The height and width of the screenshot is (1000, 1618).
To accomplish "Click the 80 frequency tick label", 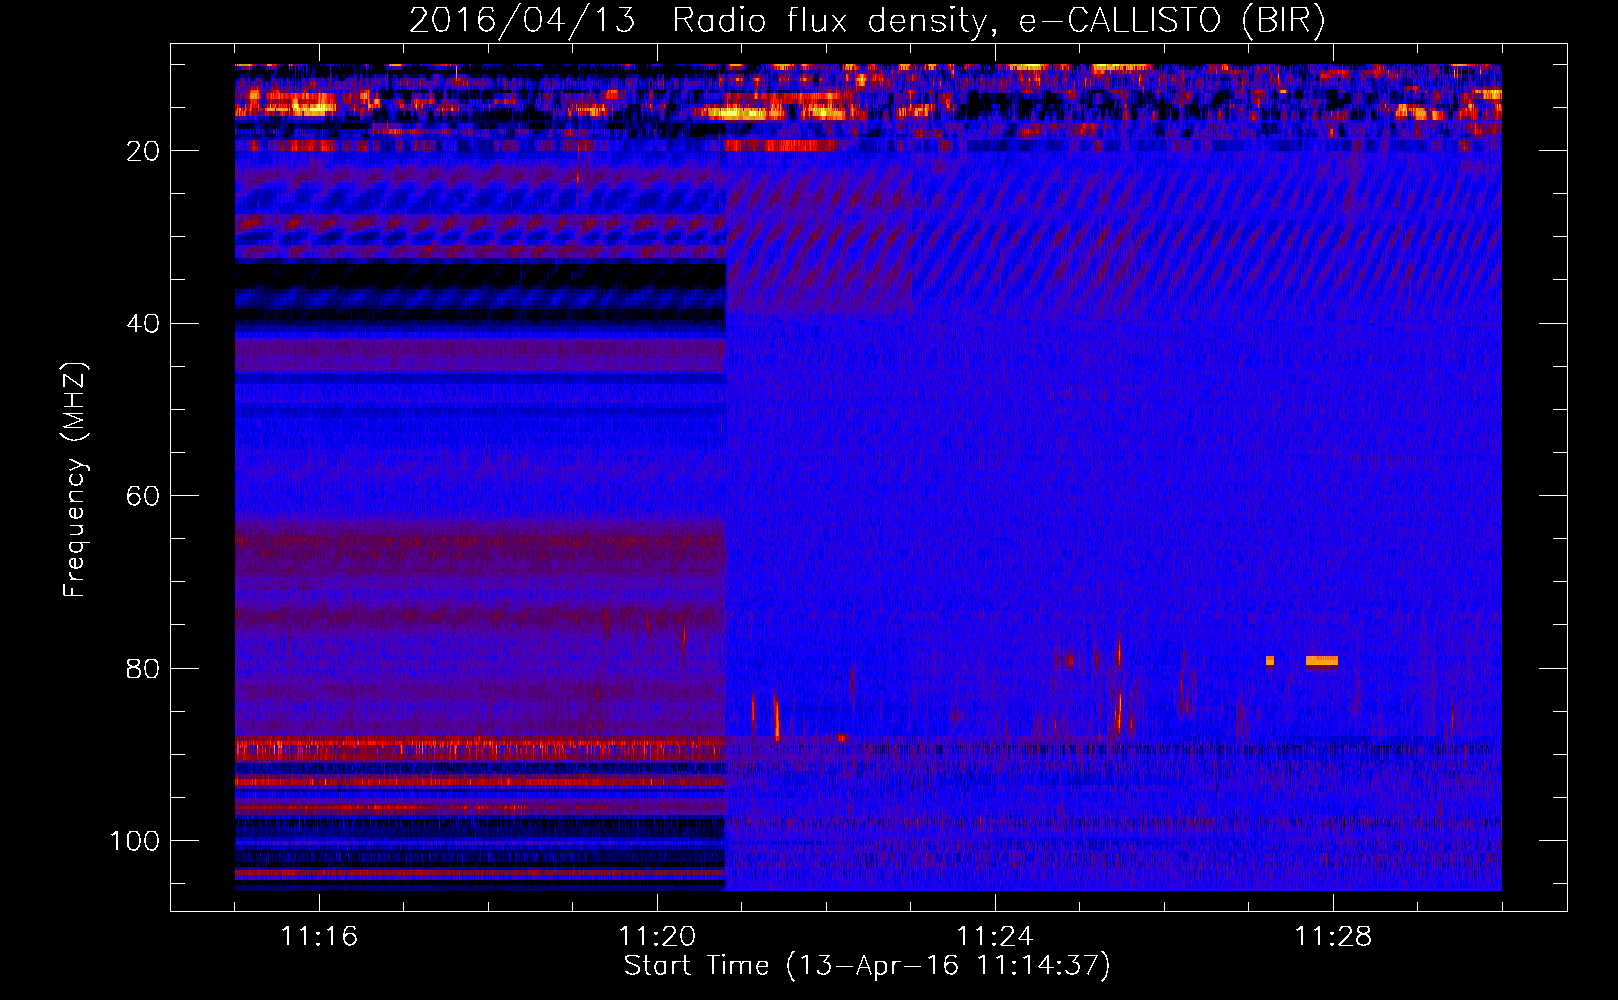I will [144, 668].
